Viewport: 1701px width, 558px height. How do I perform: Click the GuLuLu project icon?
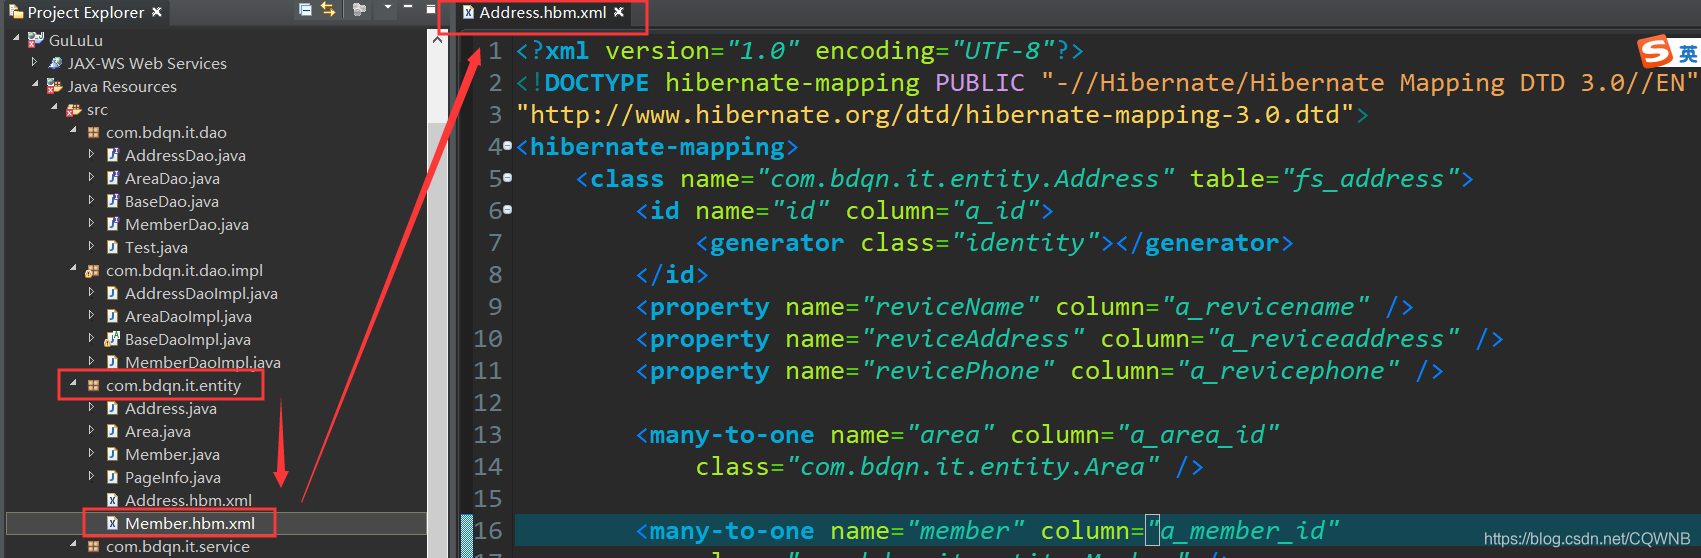click(x=36, y=40)
